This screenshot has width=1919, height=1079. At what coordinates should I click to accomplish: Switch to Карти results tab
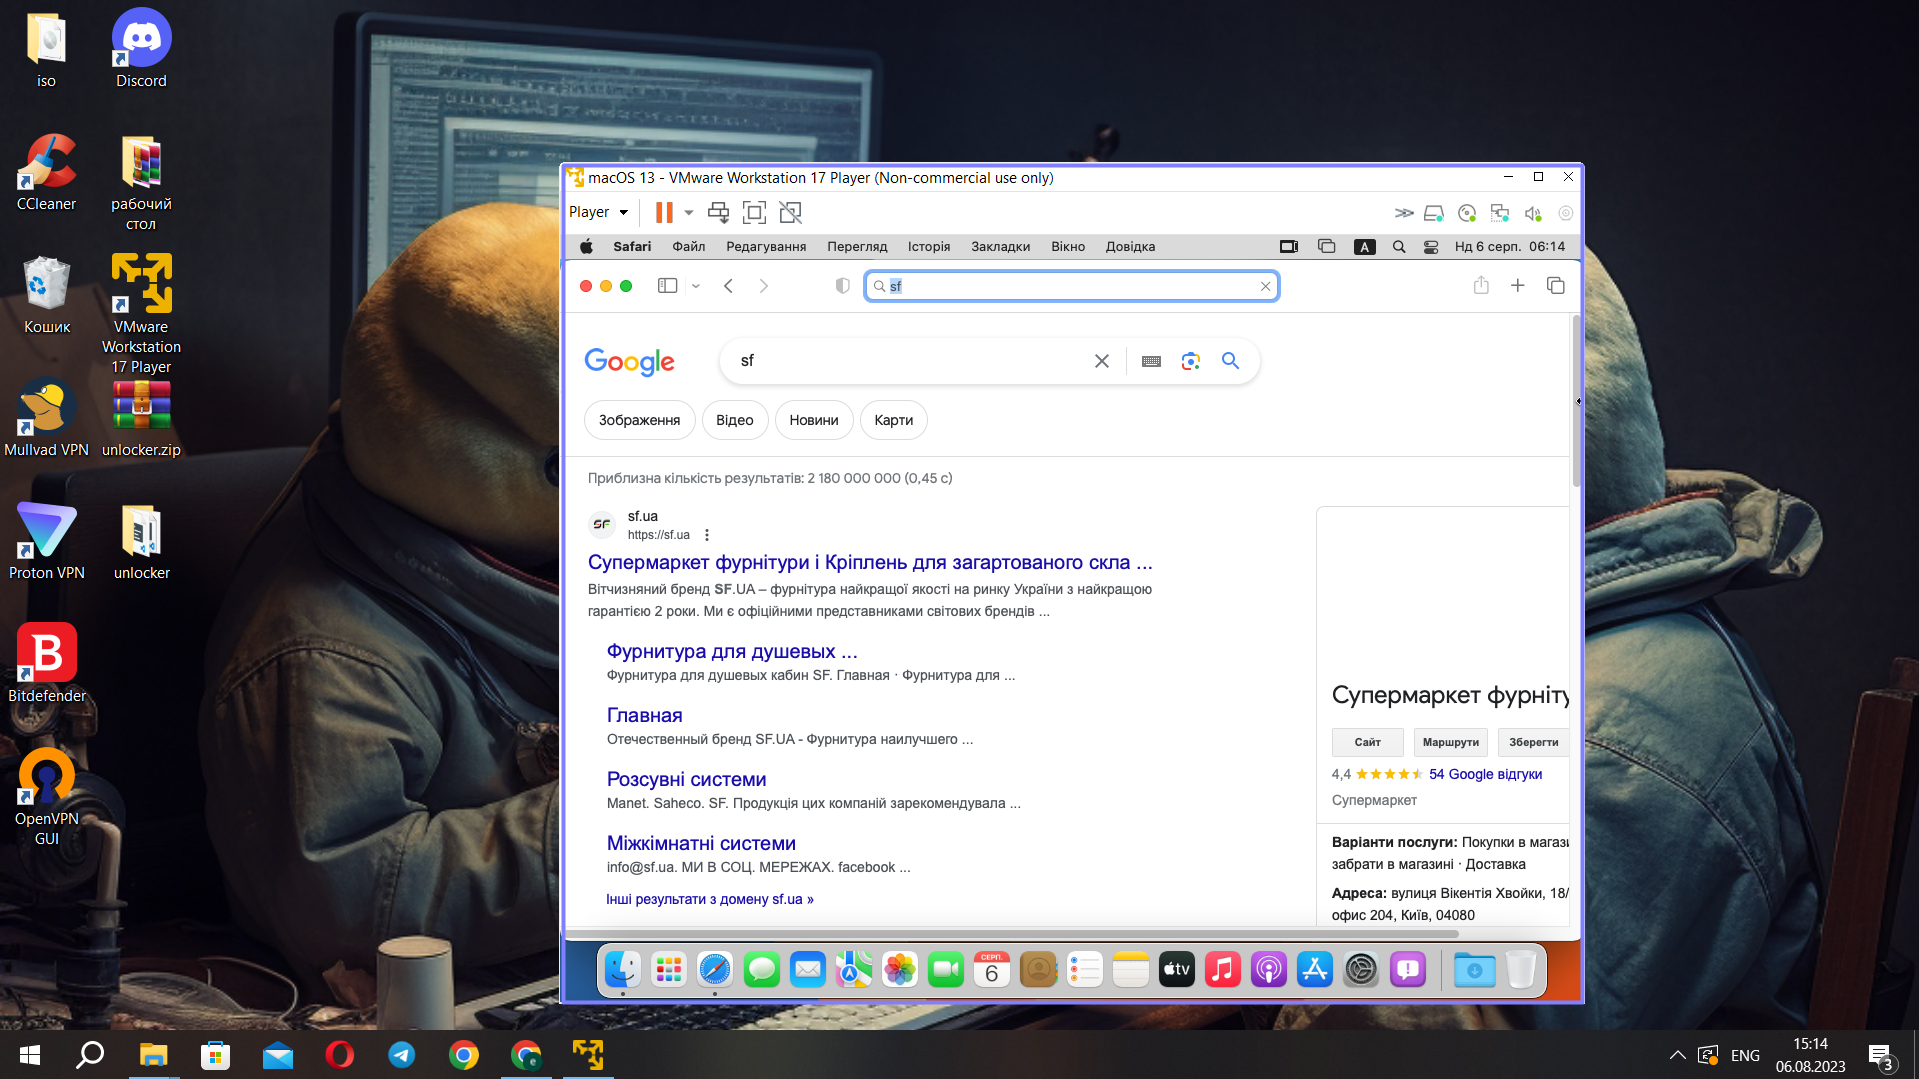point(893,420)
